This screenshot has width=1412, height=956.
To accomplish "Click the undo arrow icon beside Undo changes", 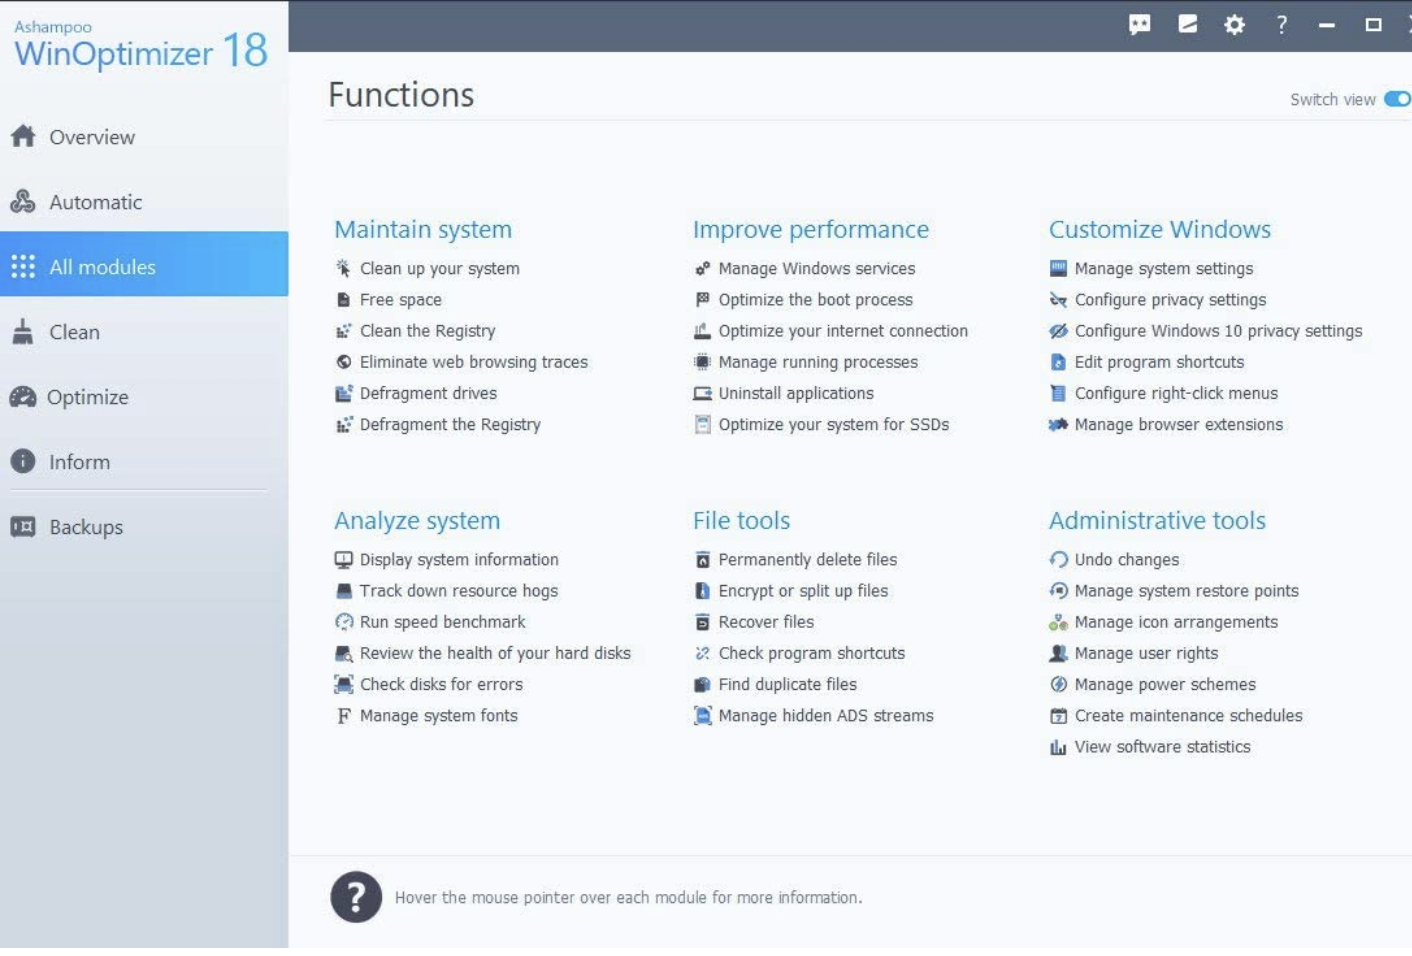I will tap(1058, 559).
